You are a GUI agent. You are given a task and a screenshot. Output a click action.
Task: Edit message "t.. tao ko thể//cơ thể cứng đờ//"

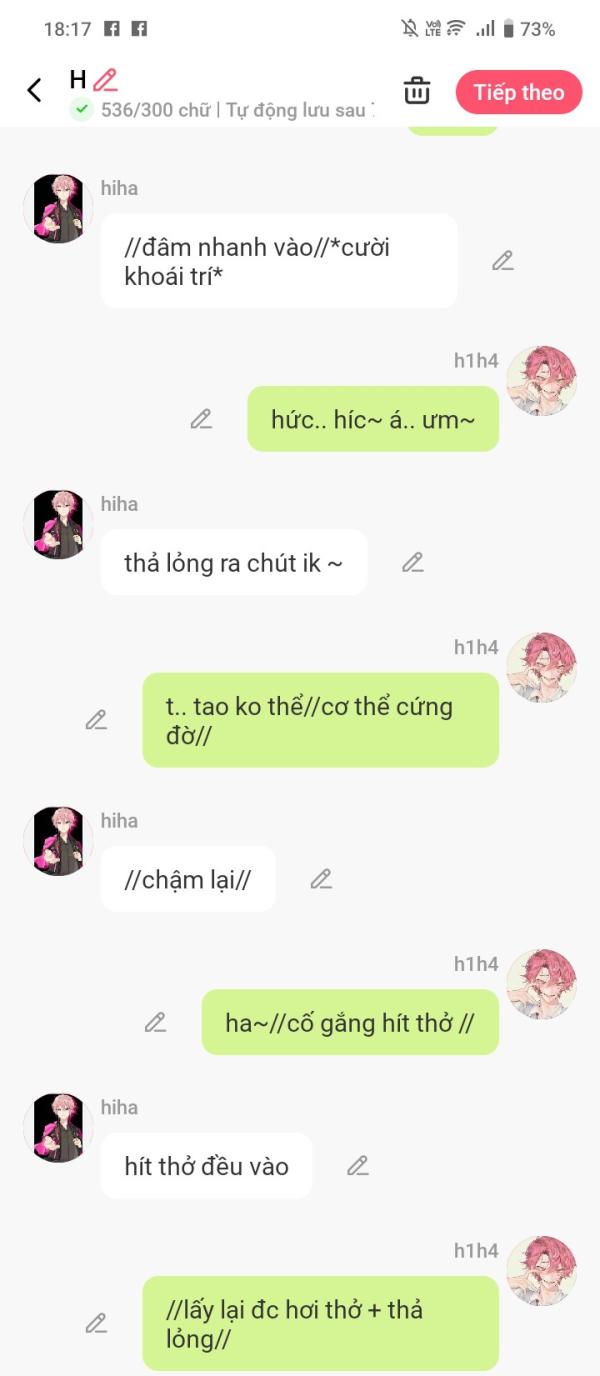(96, 720)
